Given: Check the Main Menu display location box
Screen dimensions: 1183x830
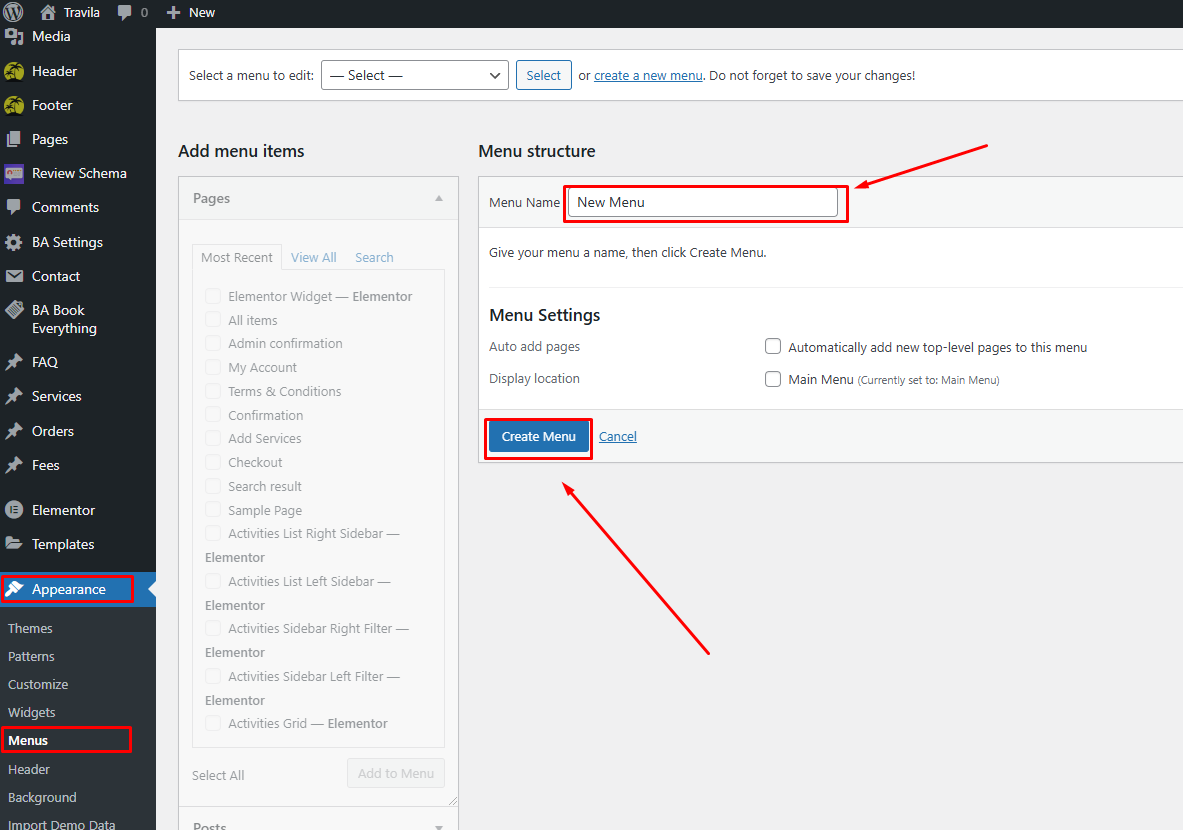Looking at the screenshot, I should [773, 379].
